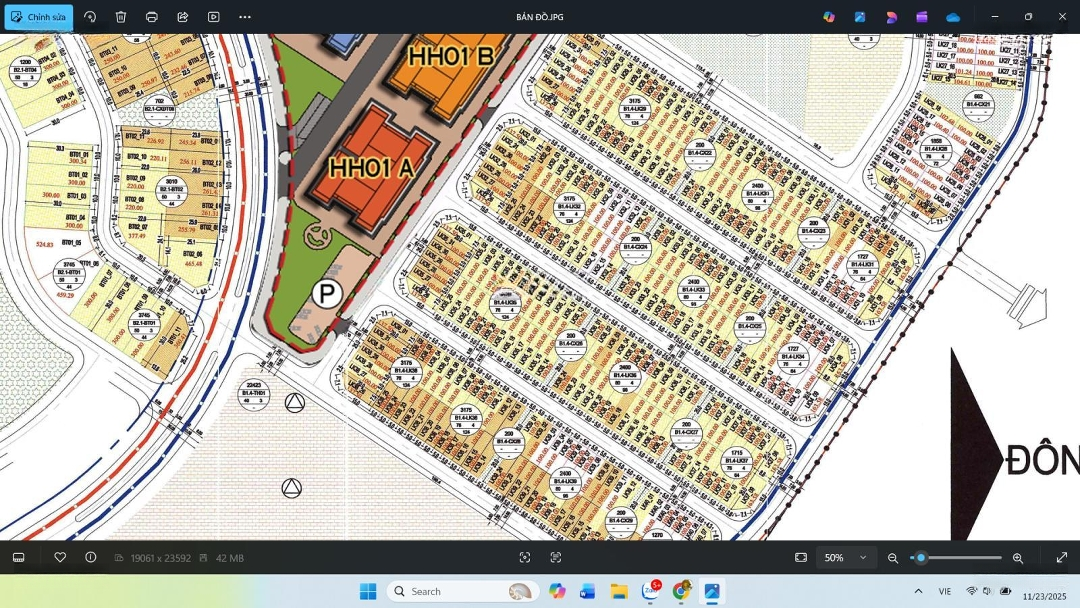Rotate the image with the rotate icon

coord(90,17)
